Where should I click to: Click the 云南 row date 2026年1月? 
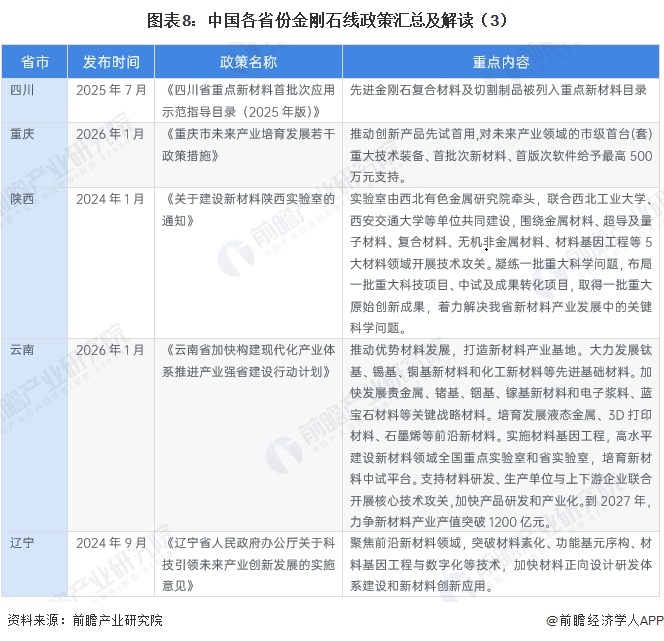(x=111, y=350)
